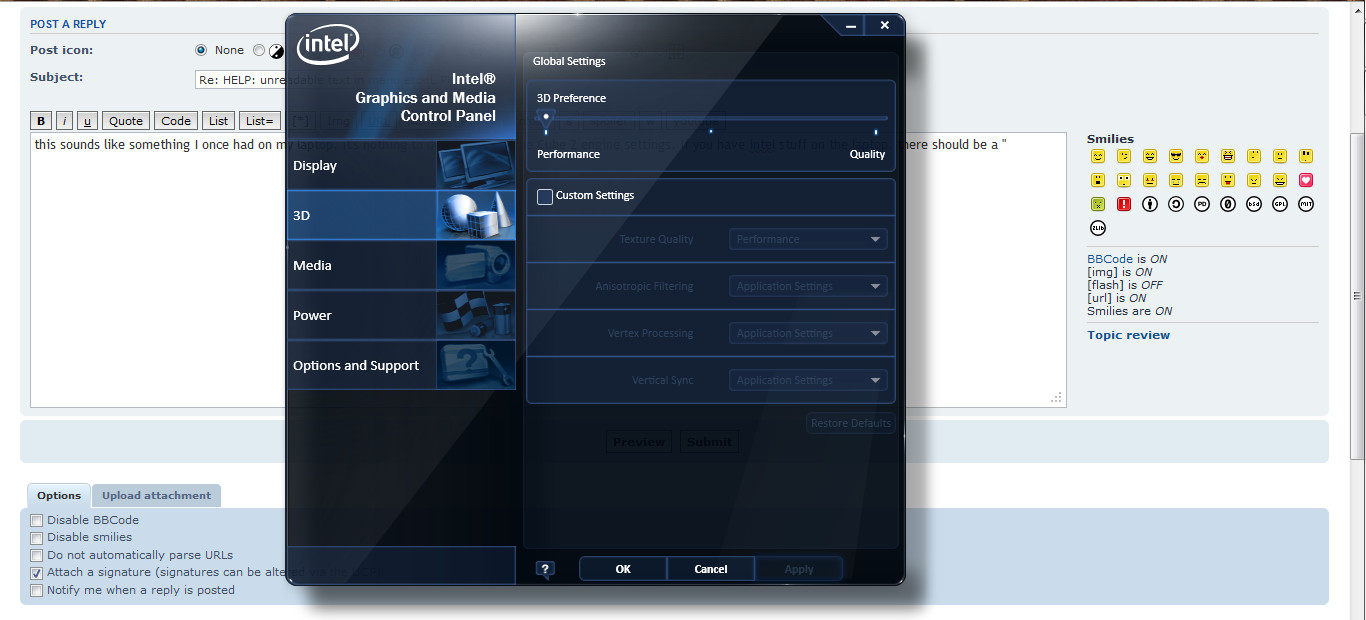
Task: Expand the Anisotropic Filtering dropdown
Action: (808, 287)
